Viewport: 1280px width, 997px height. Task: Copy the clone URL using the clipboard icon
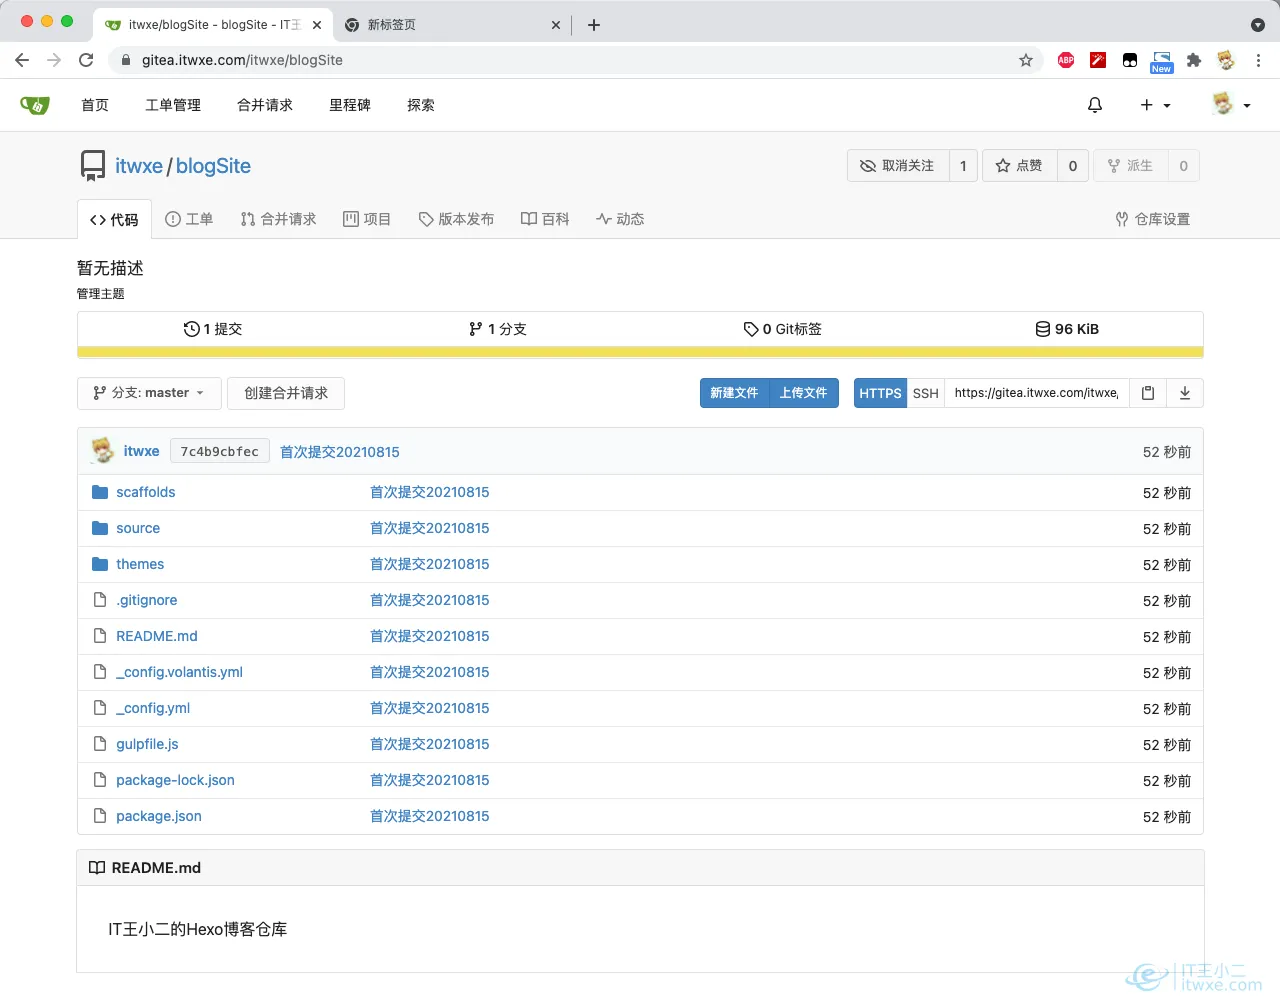[1147, 393]
